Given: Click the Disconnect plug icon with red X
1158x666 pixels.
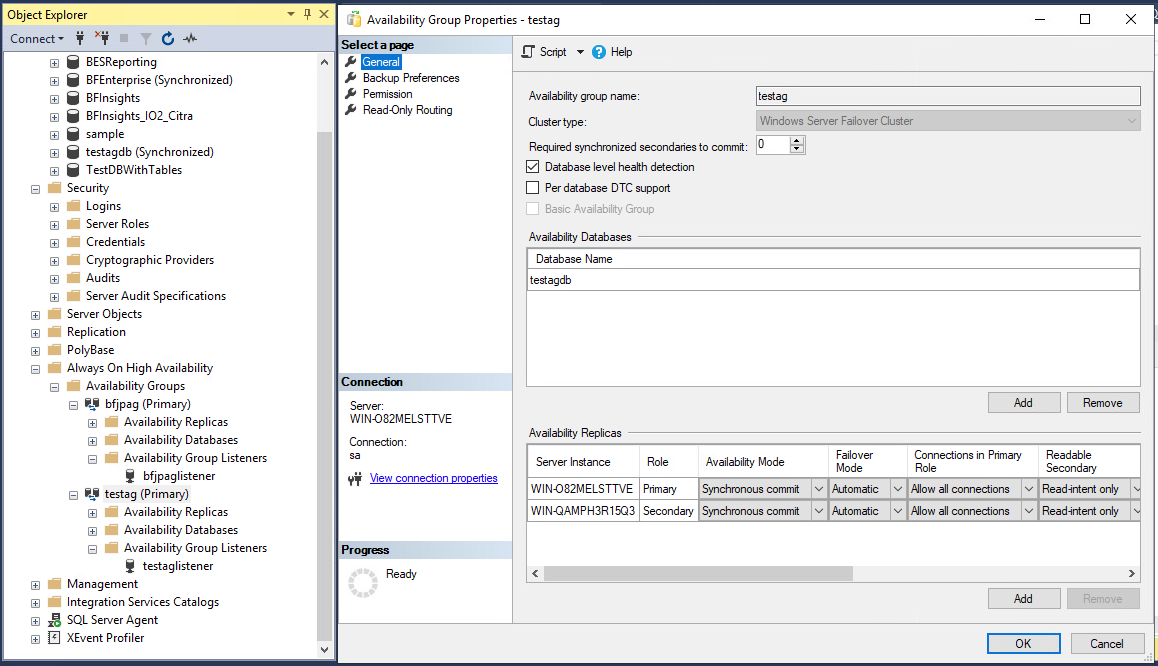Looking at the screenshot, I should coord(101,39).
